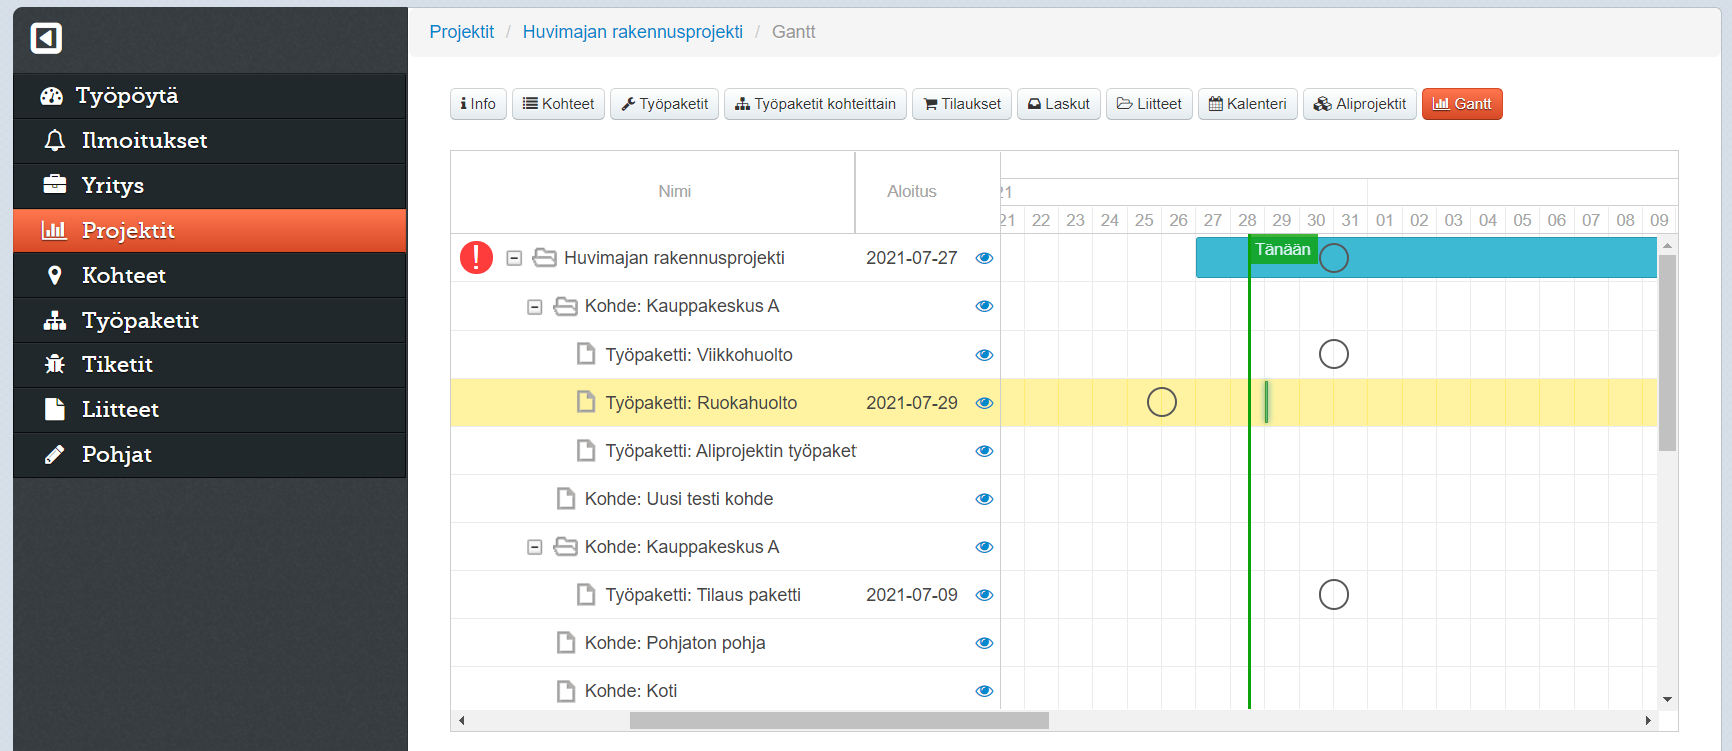The image size is (1732, 751).
Task: Click the red warning exclamation icon
Action: point(476,258)
